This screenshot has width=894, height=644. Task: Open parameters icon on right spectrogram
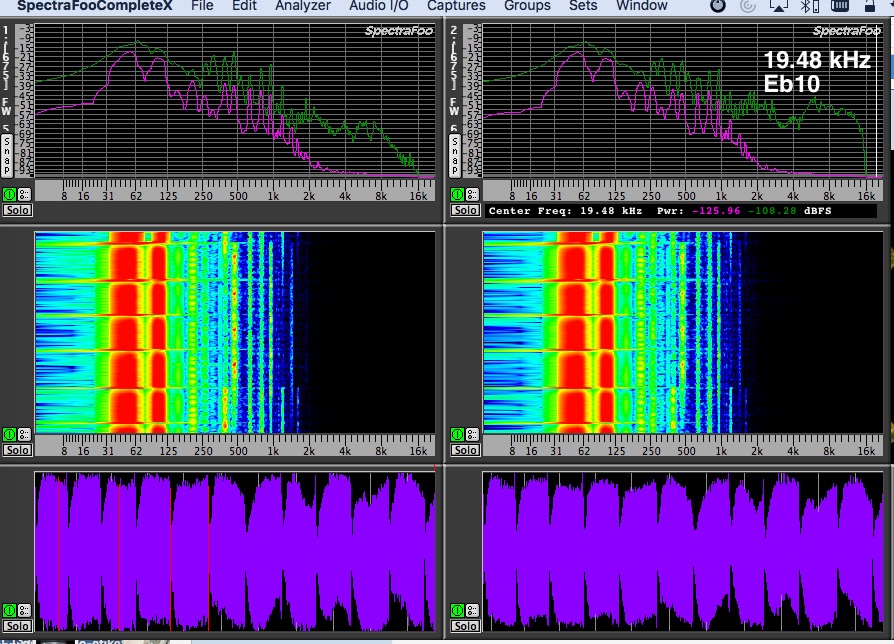[x=472, y=435]
